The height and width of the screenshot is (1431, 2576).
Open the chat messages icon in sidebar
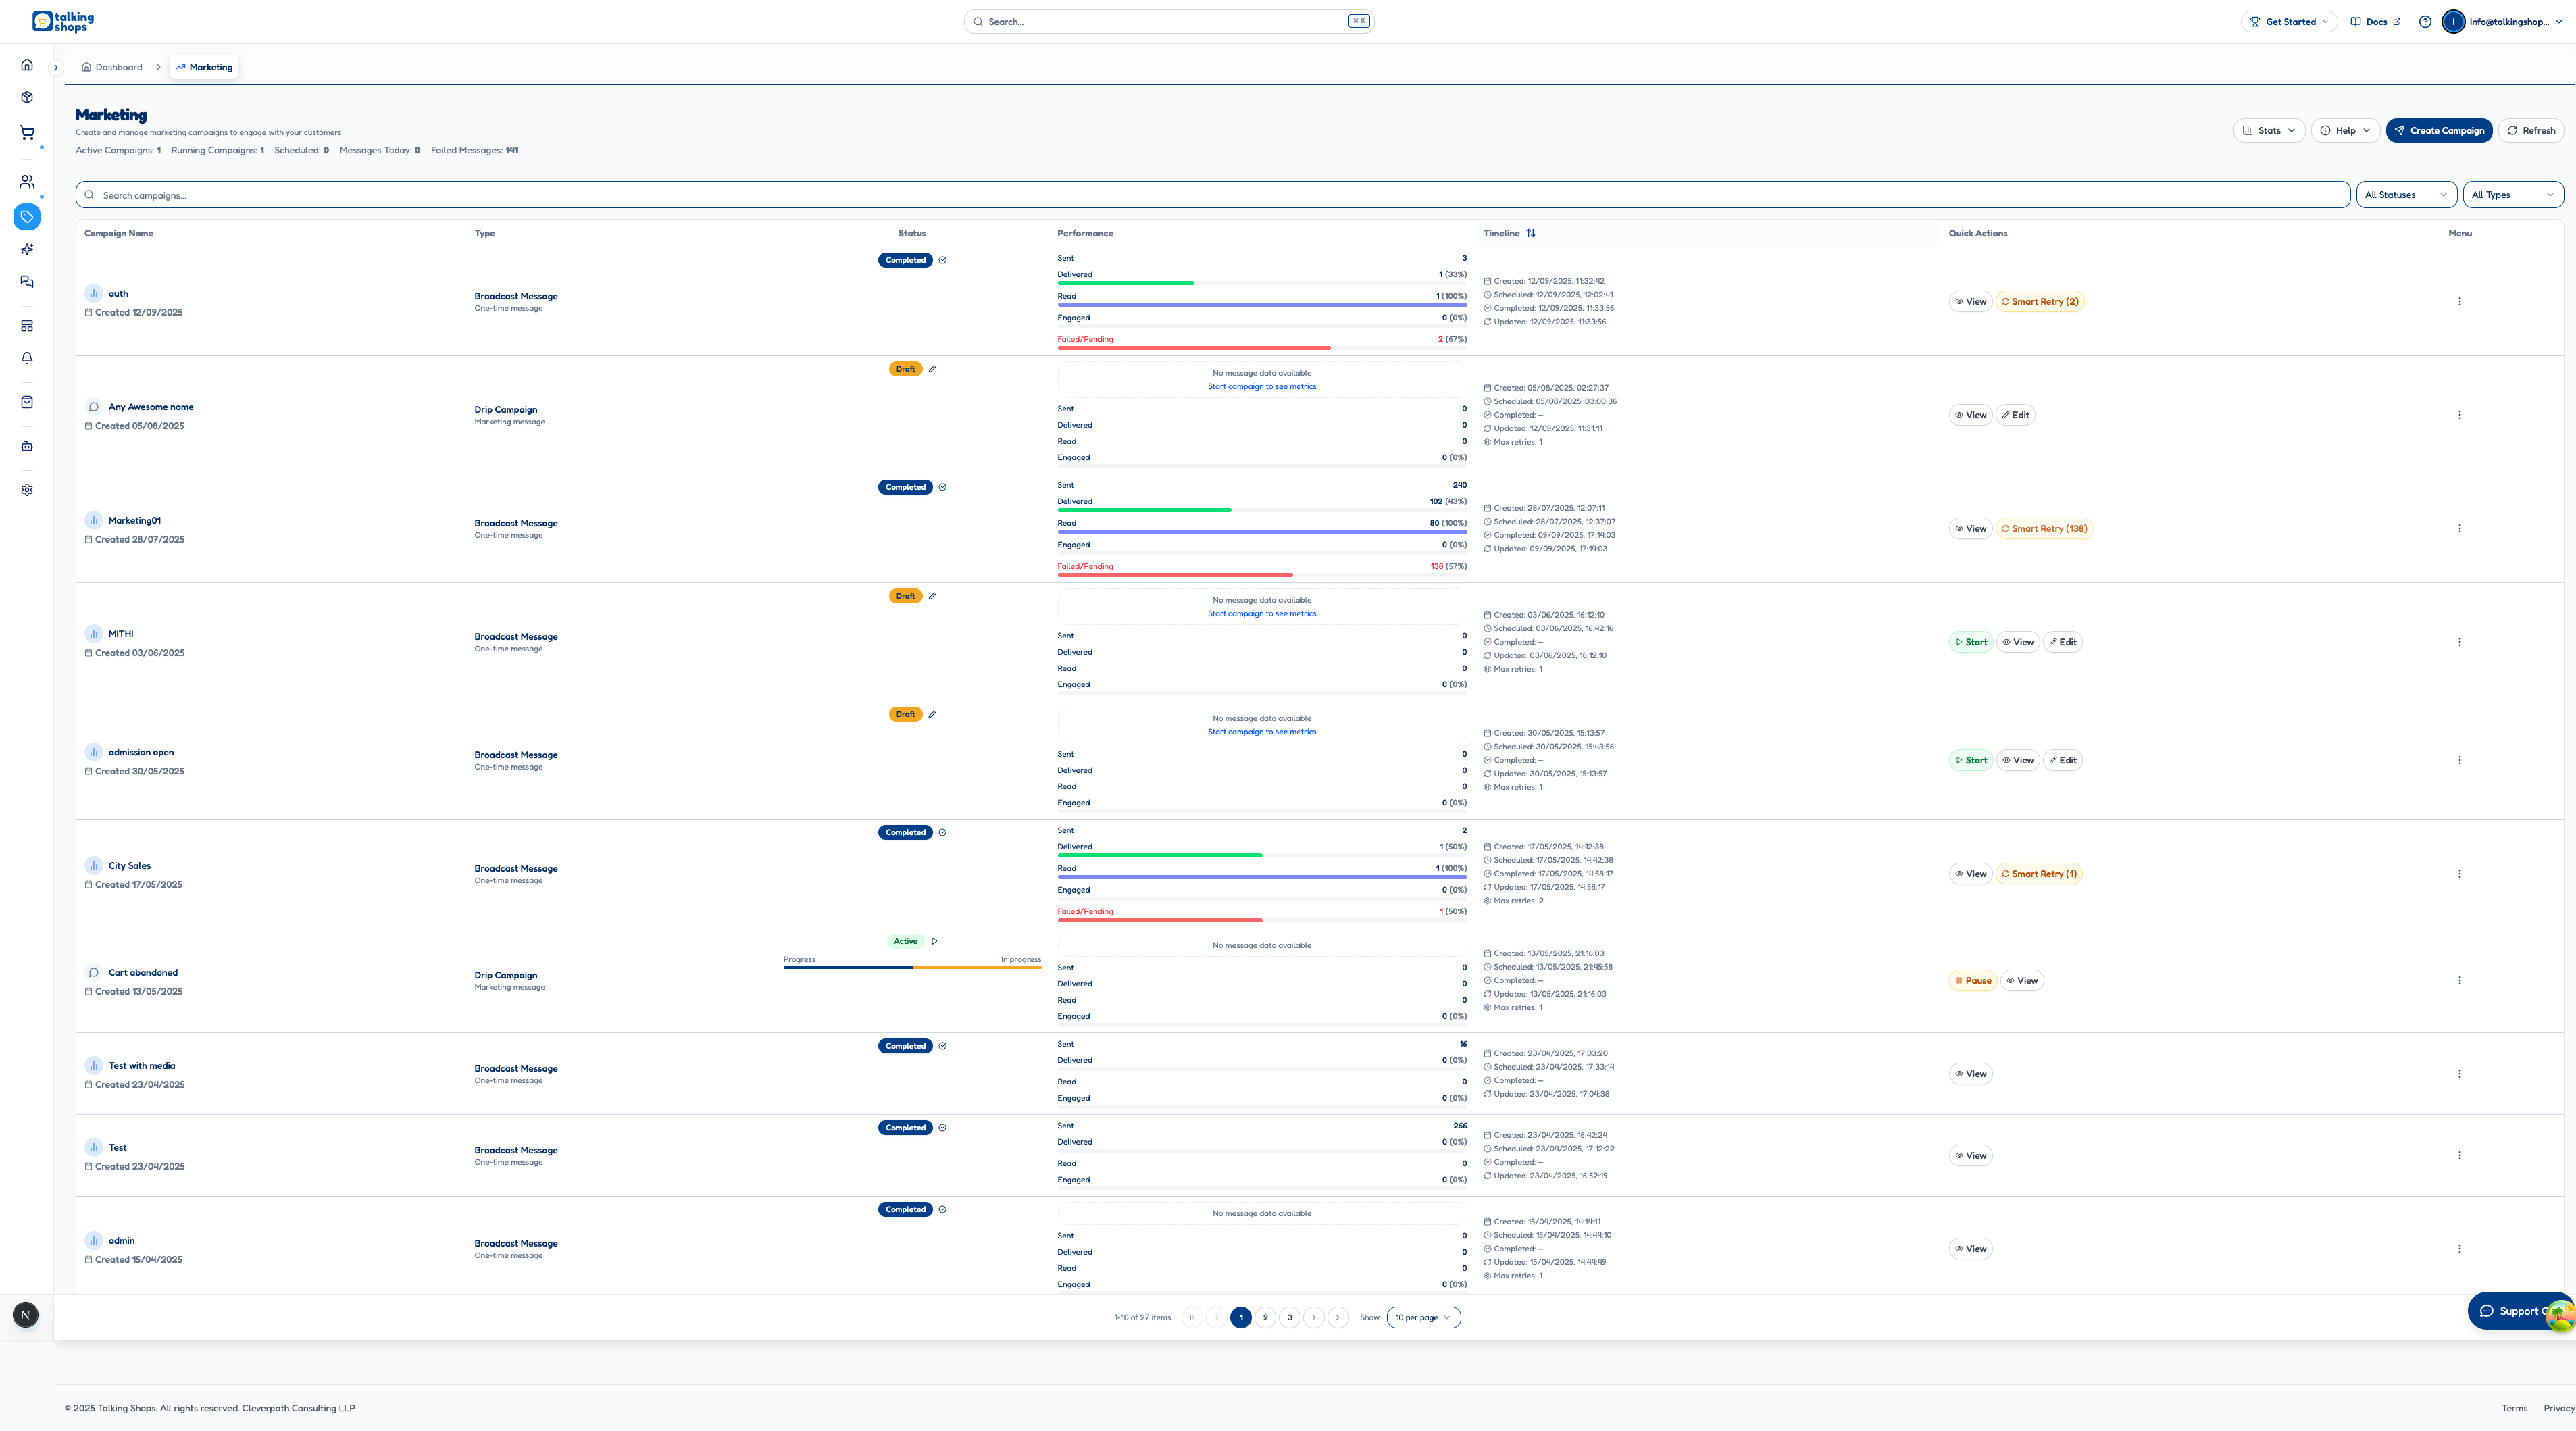(x=27, y=282)
